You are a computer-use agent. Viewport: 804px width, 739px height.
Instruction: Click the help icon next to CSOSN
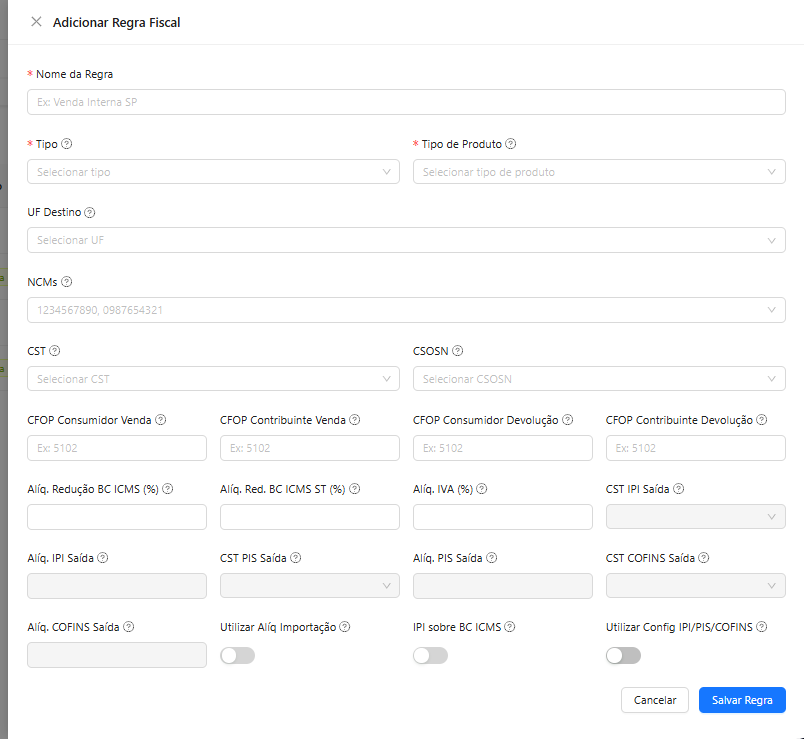[x=457, y=351]
